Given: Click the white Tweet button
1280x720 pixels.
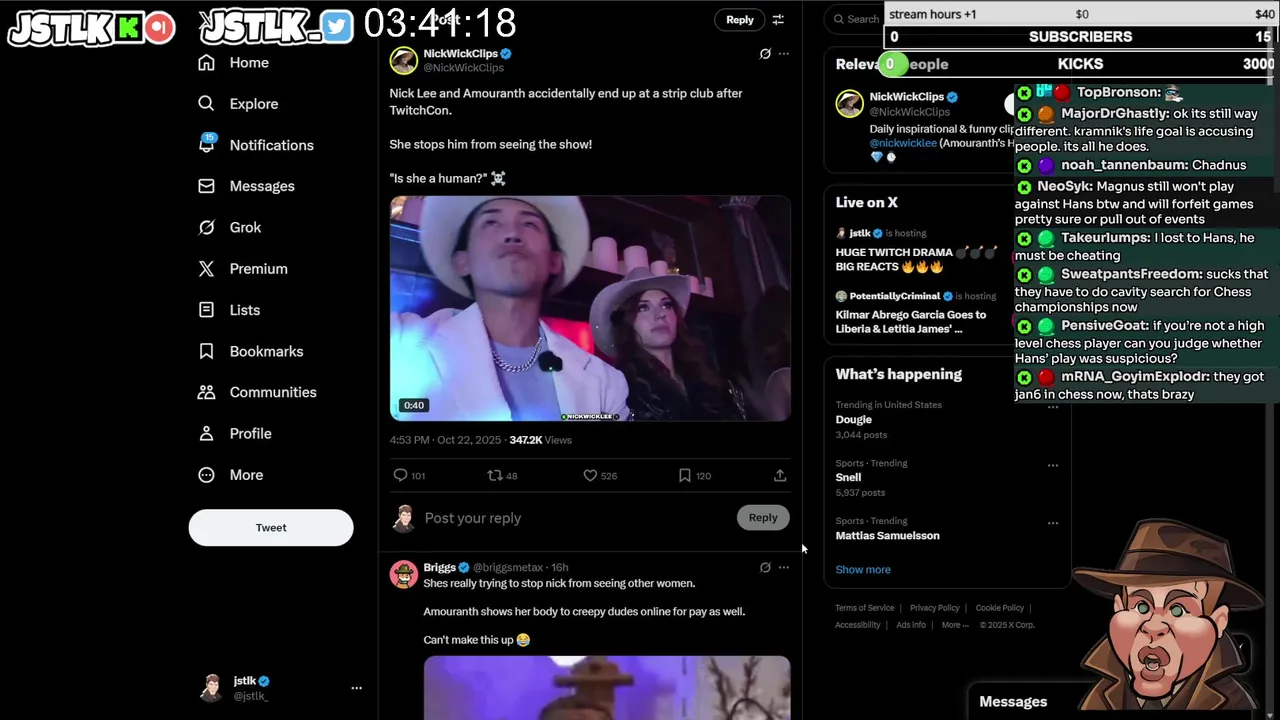Looking at the screenshot, I should (271, 528).
